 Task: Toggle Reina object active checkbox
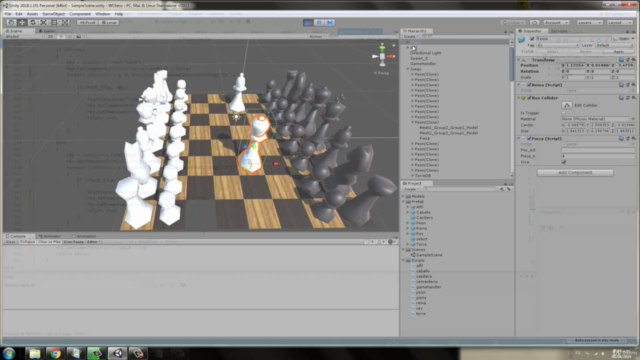[532, 39]
